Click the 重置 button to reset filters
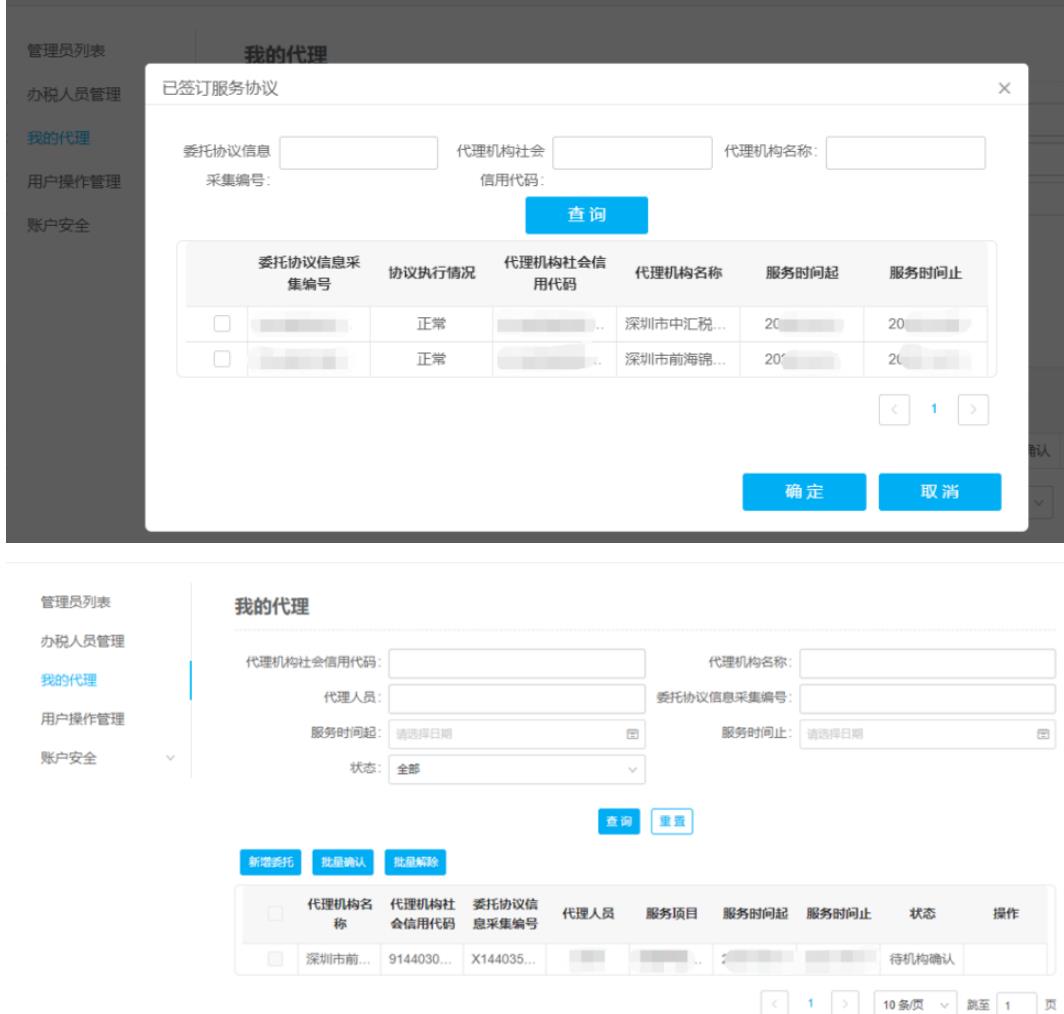This screenshot has height=1014, width=1064. (672, 820)
